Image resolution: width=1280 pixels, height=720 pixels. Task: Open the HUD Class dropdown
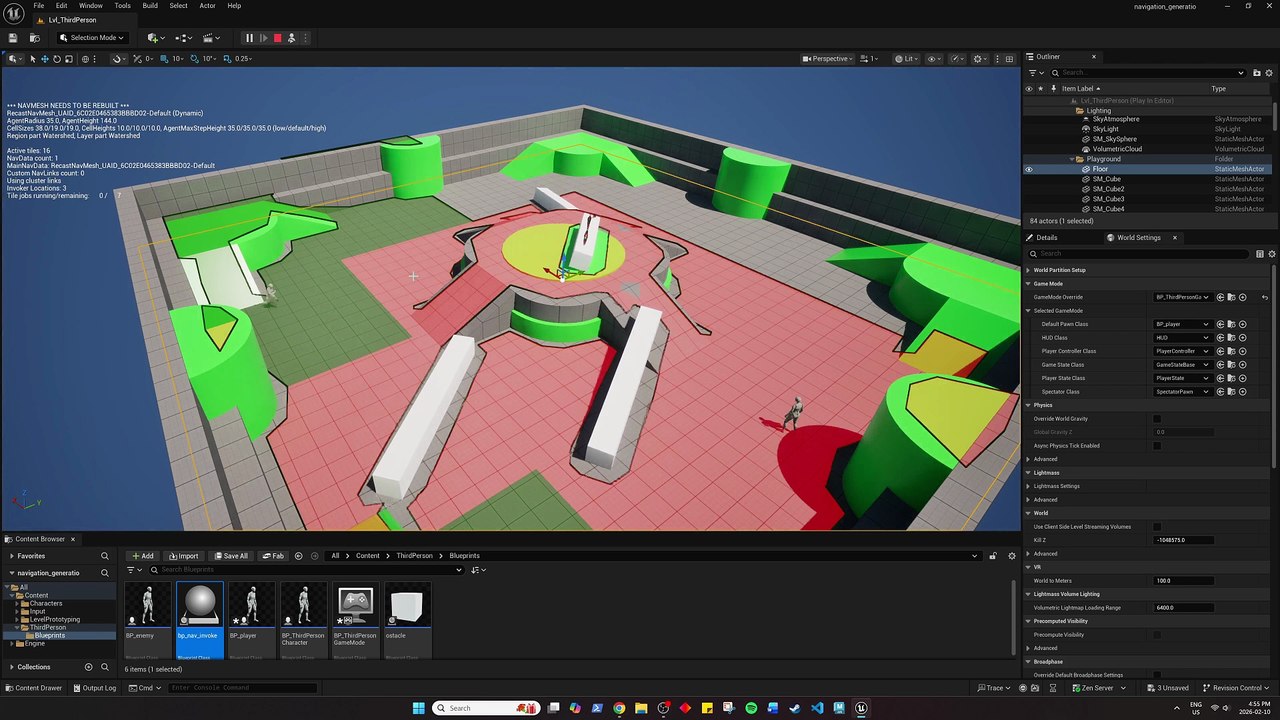(1182, 338)
